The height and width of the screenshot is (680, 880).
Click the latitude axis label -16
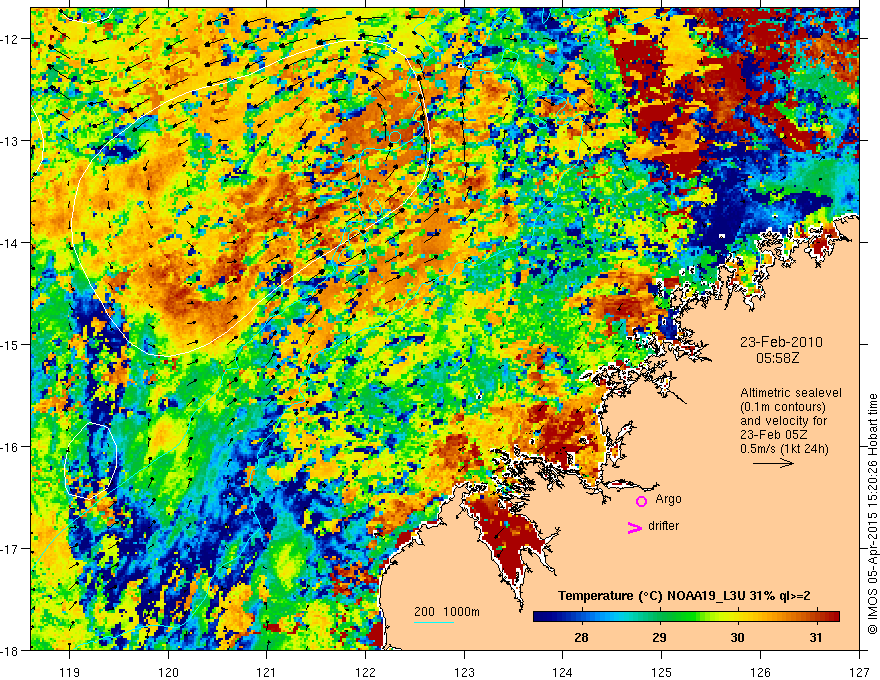coord(11,447)
